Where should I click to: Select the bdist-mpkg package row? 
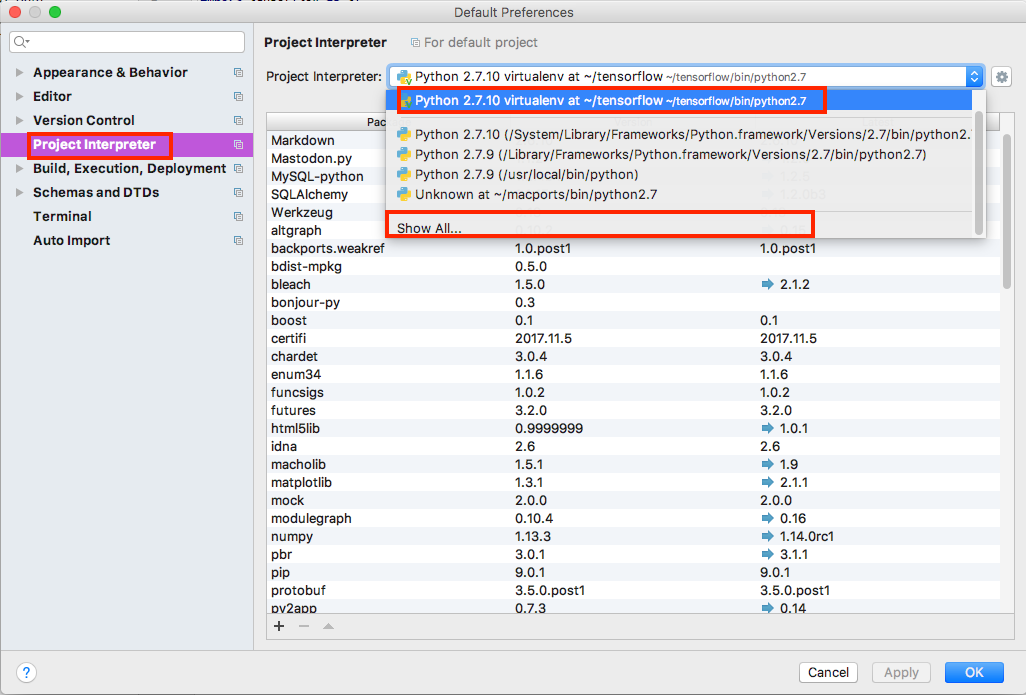633,266
